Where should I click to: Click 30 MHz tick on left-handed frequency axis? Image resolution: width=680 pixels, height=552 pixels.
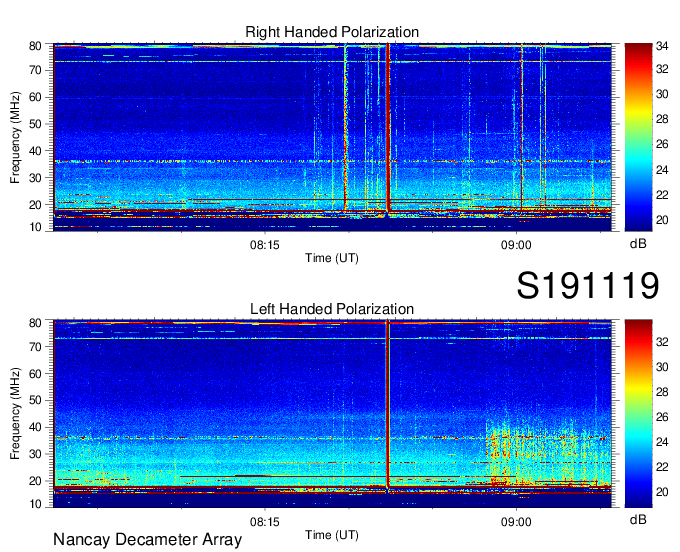[x=35, y=454]
